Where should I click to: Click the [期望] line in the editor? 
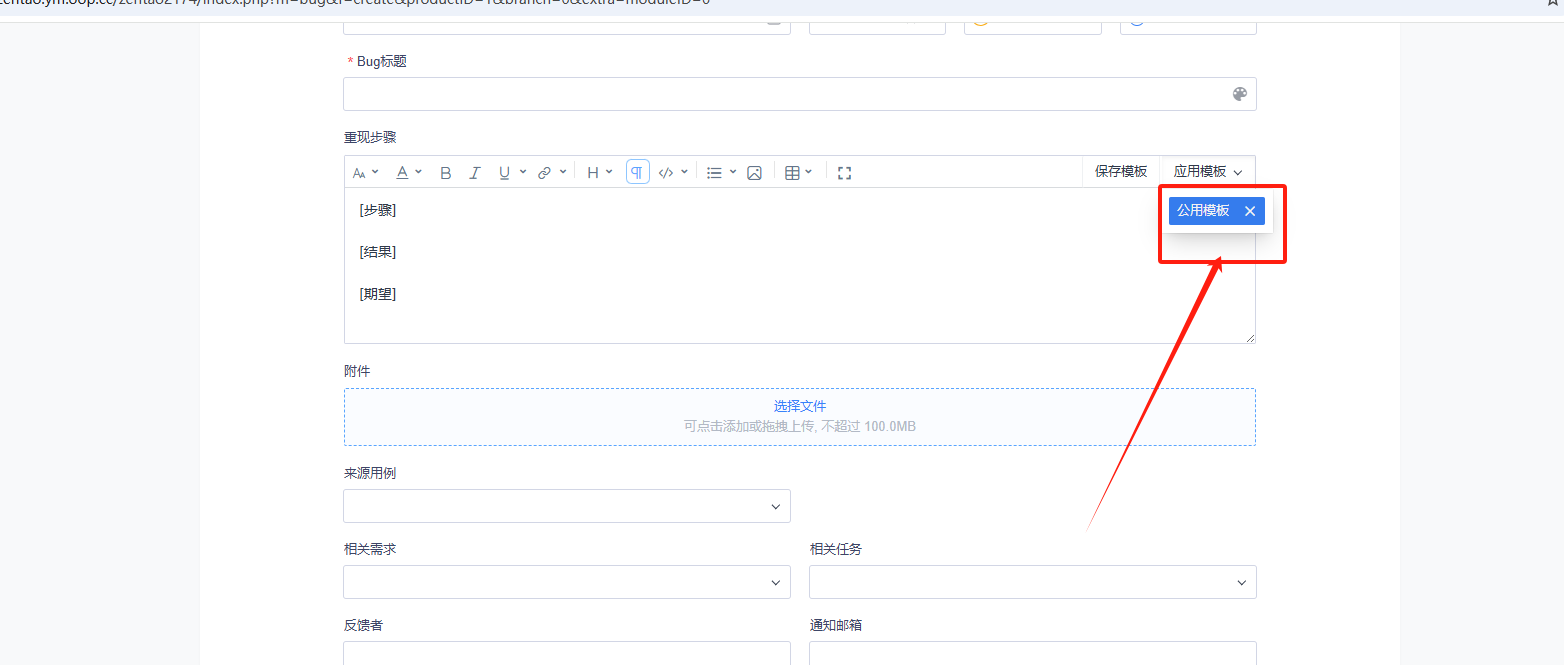[x=378, y=294]
